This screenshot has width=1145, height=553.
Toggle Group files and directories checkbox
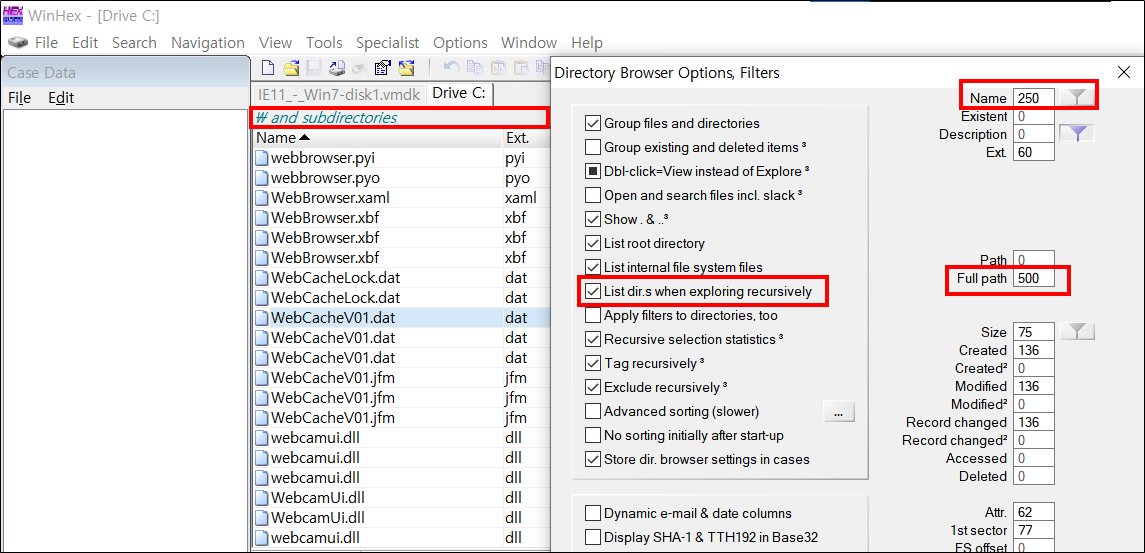click(x=592, y=123)
